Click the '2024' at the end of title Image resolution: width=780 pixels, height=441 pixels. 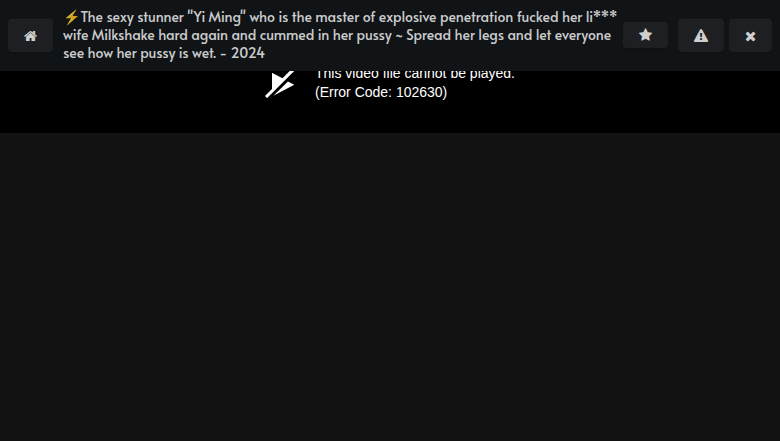(x=248, y=53)
